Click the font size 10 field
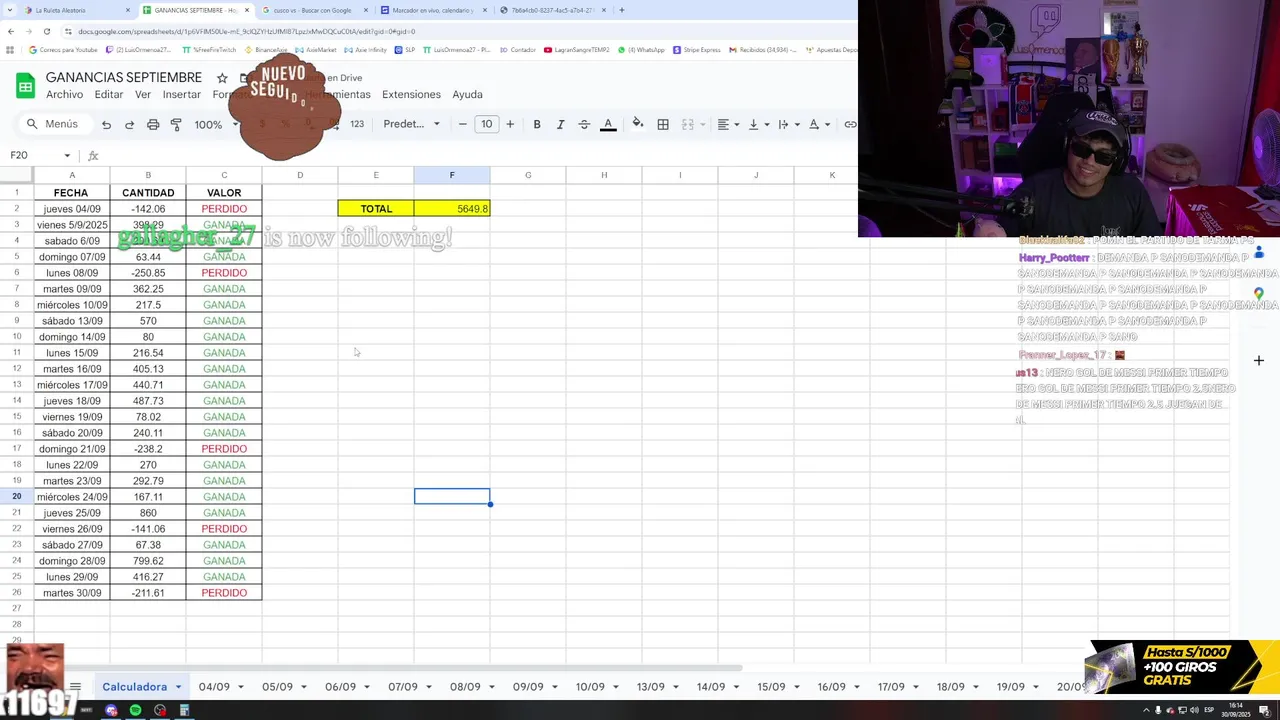1280x720 pixels. point(486,124)
